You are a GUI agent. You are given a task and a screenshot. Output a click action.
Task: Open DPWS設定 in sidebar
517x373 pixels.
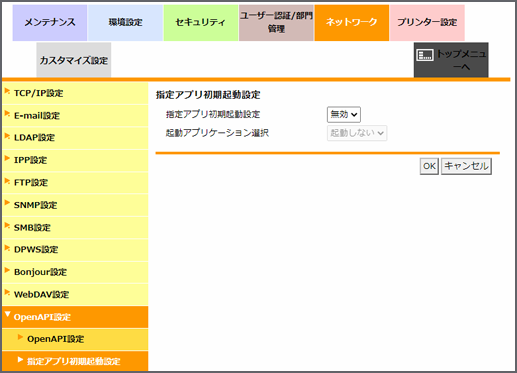click(x=75, y=250)
